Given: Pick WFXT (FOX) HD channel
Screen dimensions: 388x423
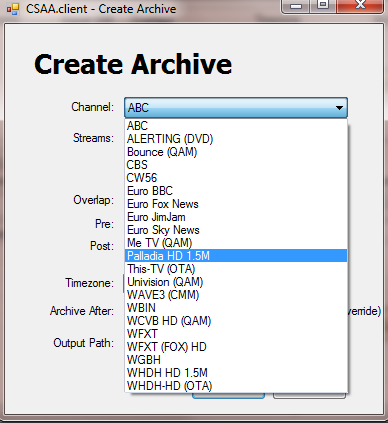Looking at the screenshot, I should pos(236,347).
